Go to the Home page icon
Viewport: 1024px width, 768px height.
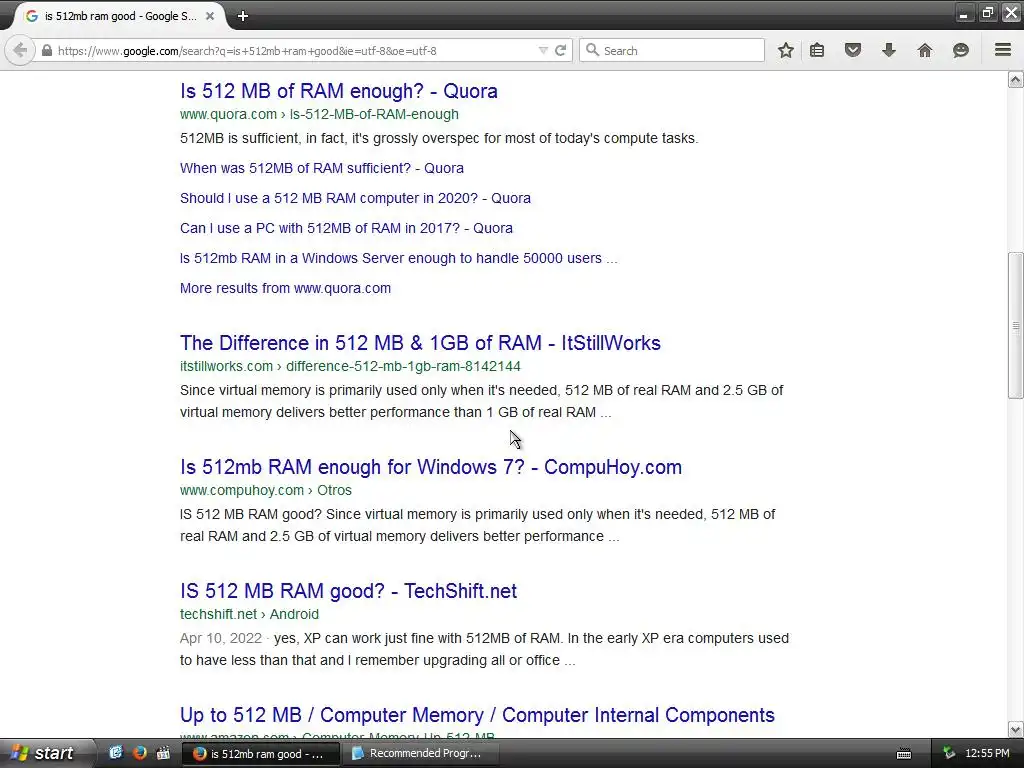pos(925,50)
